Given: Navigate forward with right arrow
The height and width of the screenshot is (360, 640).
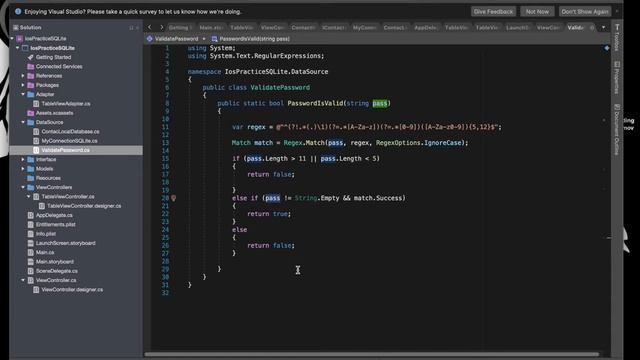Looking at the screenshot, I should [162, 27].
